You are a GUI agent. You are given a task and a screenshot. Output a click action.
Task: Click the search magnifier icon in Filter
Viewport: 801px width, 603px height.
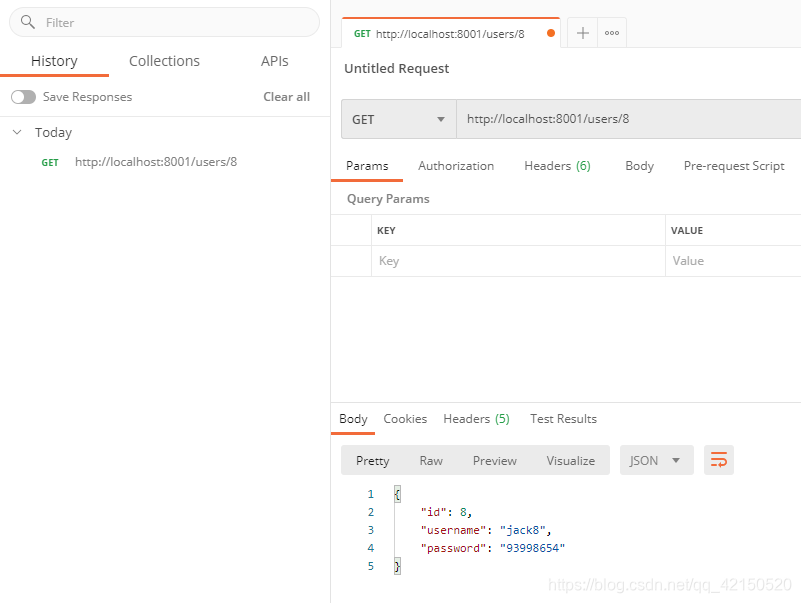click(28, 22)
